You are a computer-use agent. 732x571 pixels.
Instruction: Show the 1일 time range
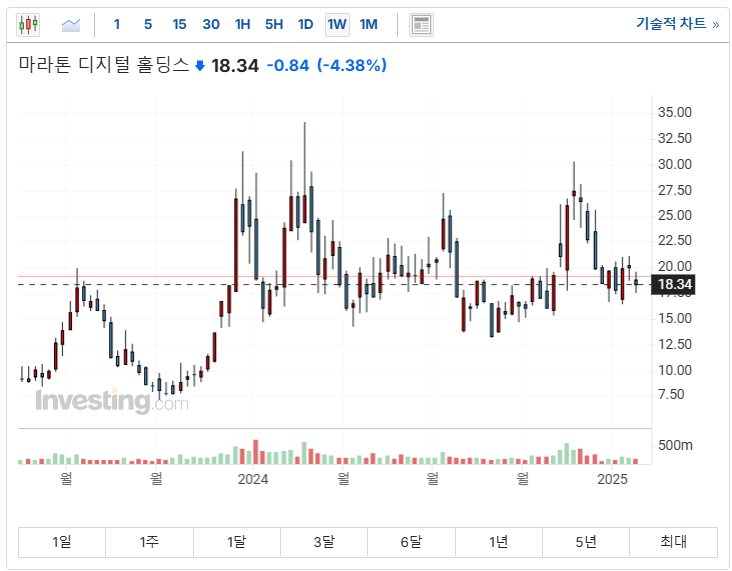62,542
